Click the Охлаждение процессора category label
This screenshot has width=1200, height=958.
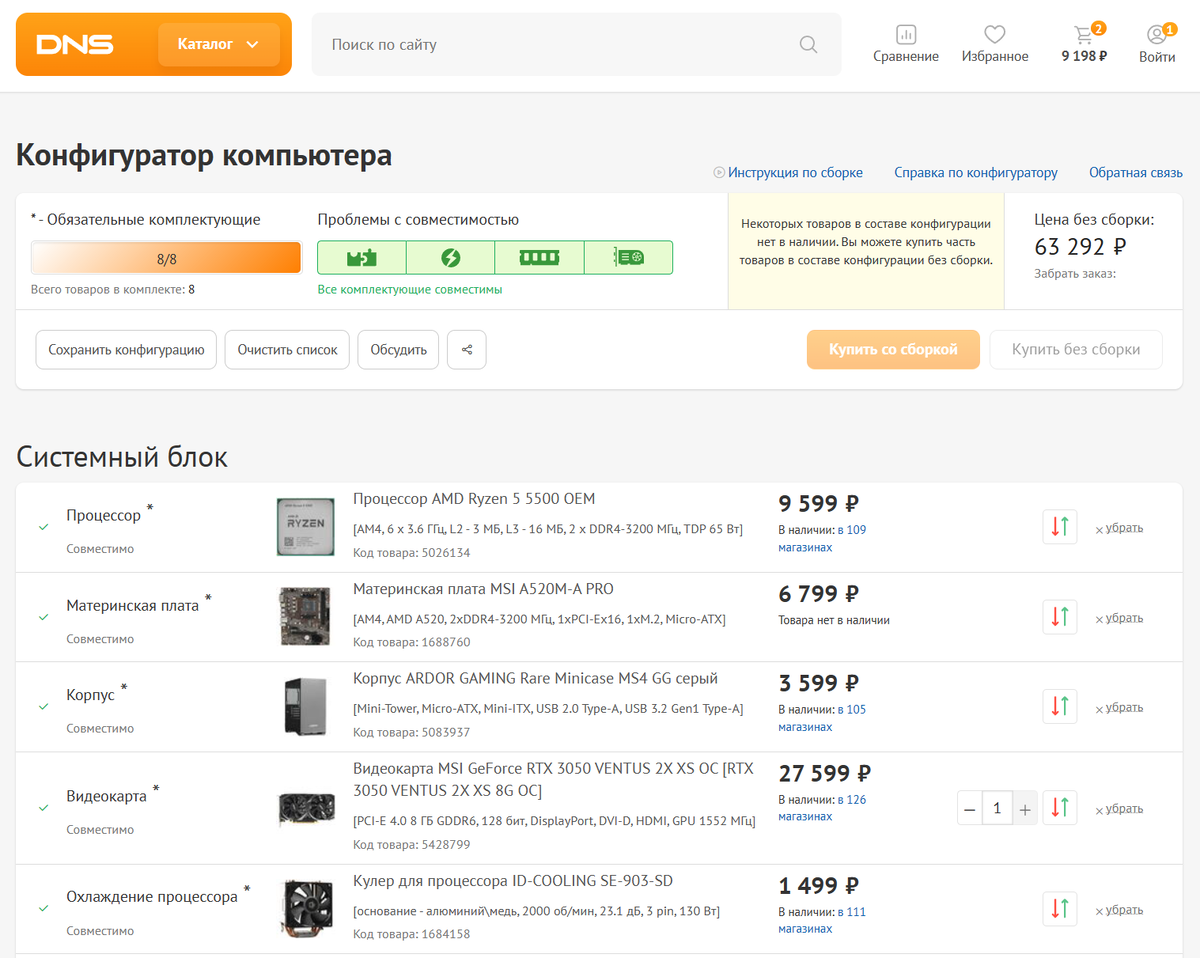[152, 897]
